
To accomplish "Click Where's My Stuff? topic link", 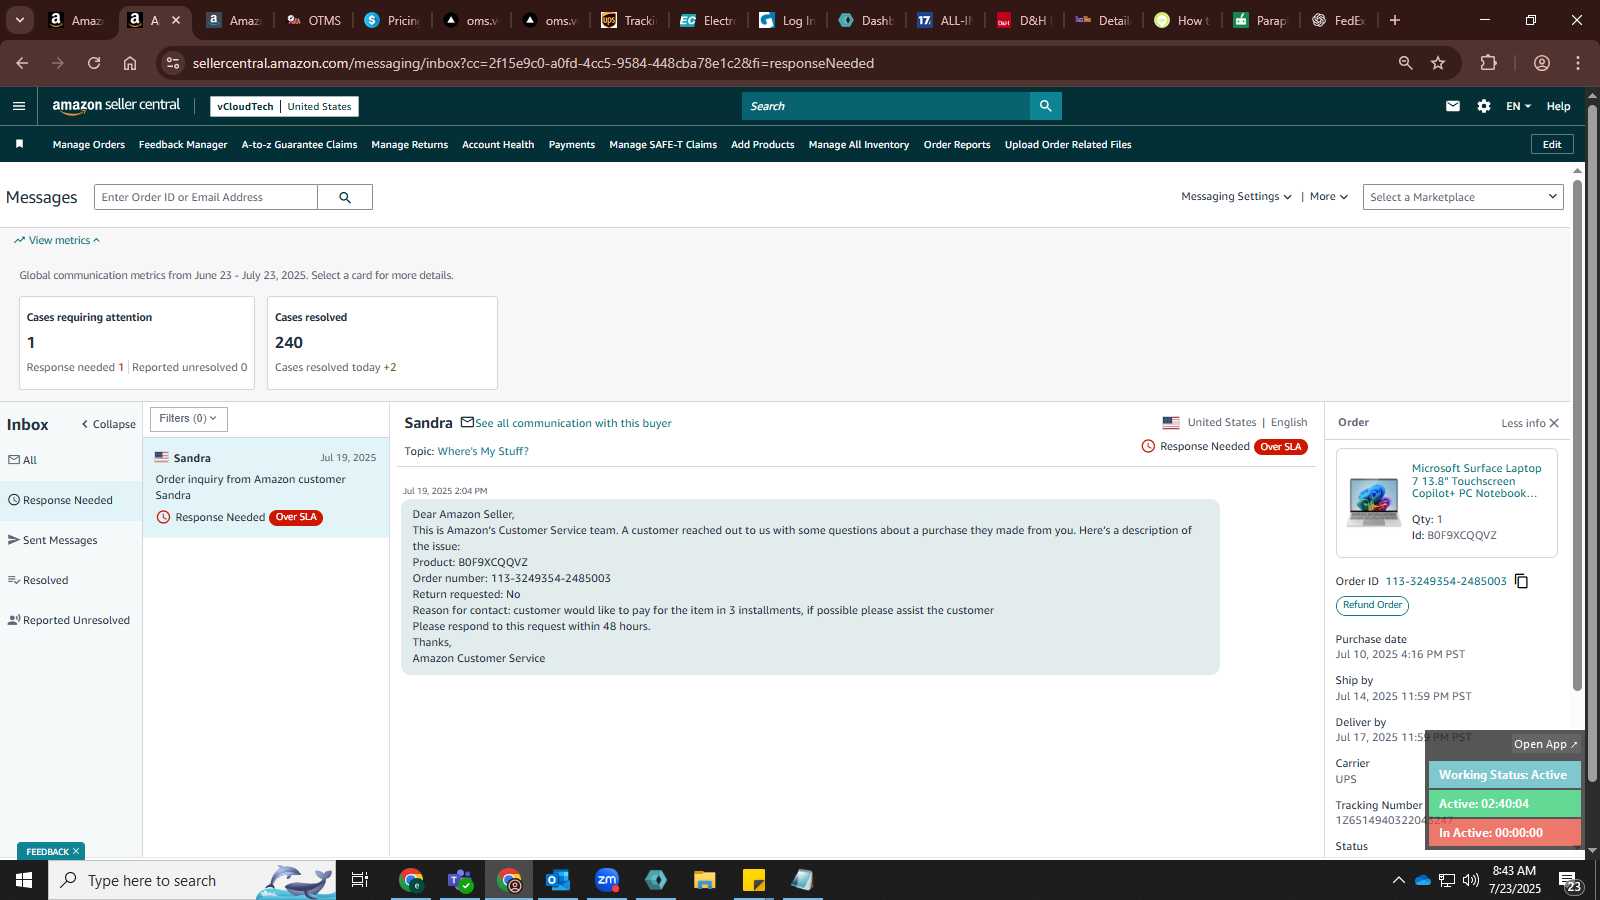I will pyautogui.click(x=483, y=451).
